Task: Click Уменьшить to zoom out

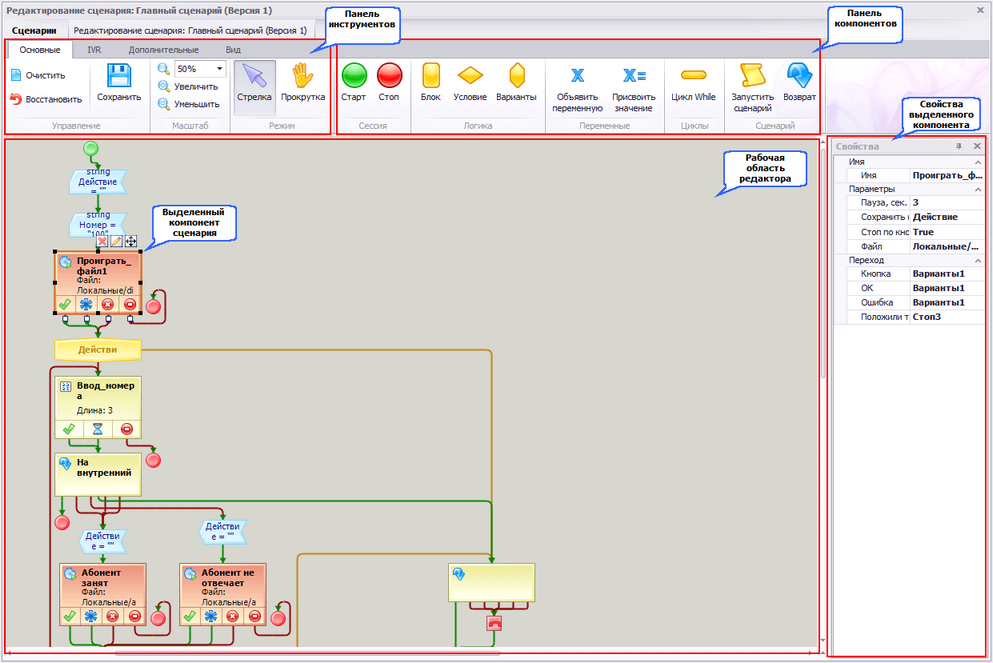Action: 189,104
